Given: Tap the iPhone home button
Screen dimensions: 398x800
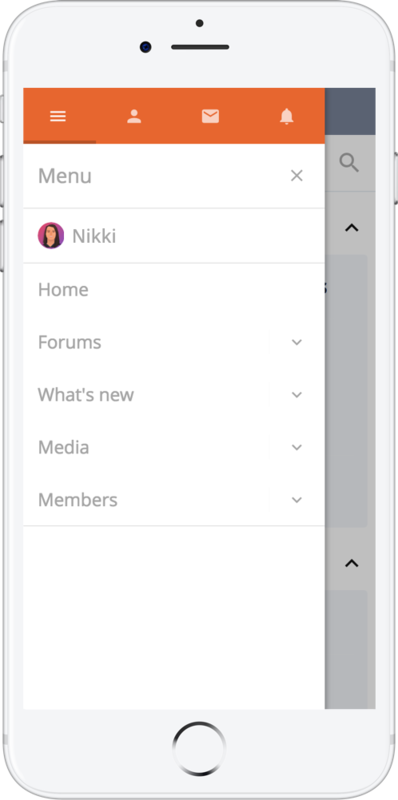Looking at the screenshot, I should (x=199, y=748).
